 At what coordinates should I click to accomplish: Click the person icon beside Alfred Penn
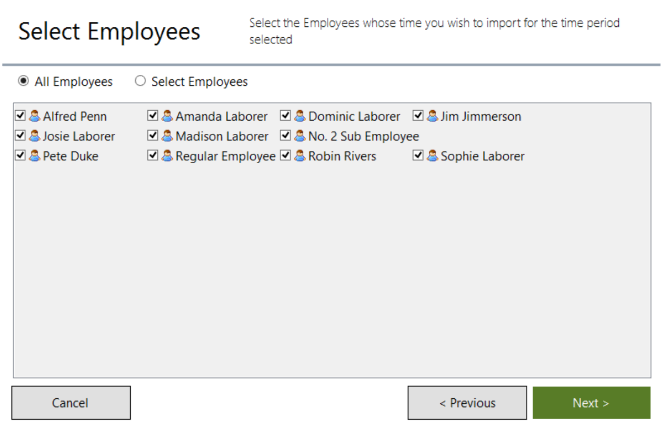pos(35,116)
